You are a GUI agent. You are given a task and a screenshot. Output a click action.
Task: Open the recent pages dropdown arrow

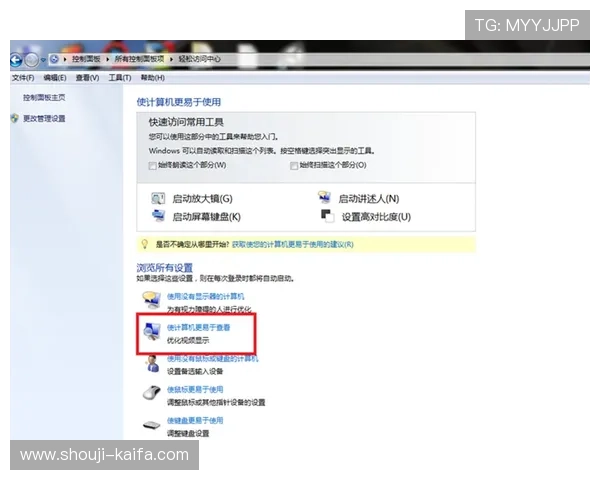click(43, 60)
